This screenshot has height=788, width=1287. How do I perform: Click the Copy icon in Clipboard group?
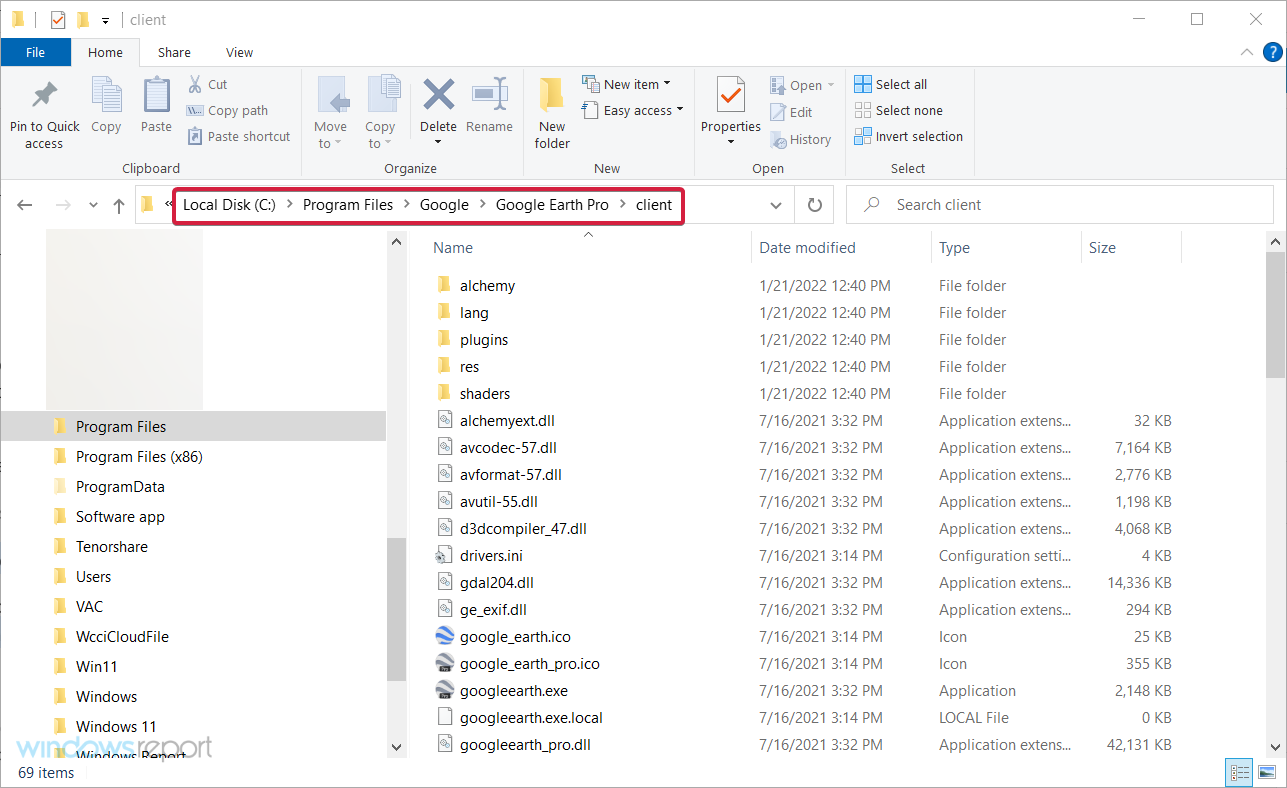[x=106, y=96]
